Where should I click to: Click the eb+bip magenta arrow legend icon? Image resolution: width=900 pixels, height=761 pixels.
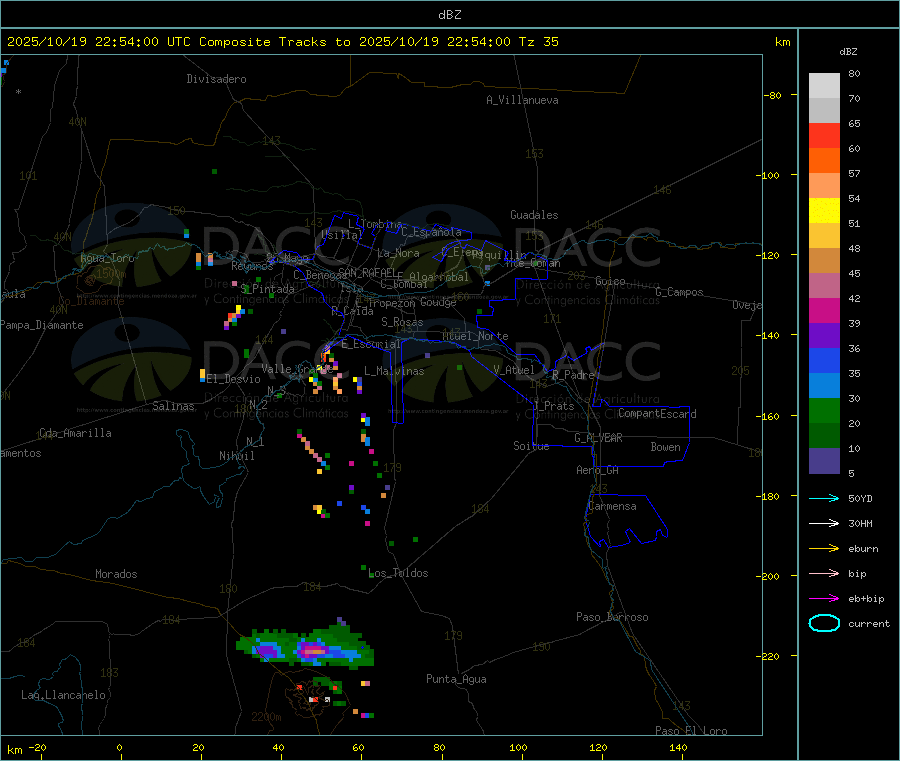pyautogui.click(x=824, y=598)
